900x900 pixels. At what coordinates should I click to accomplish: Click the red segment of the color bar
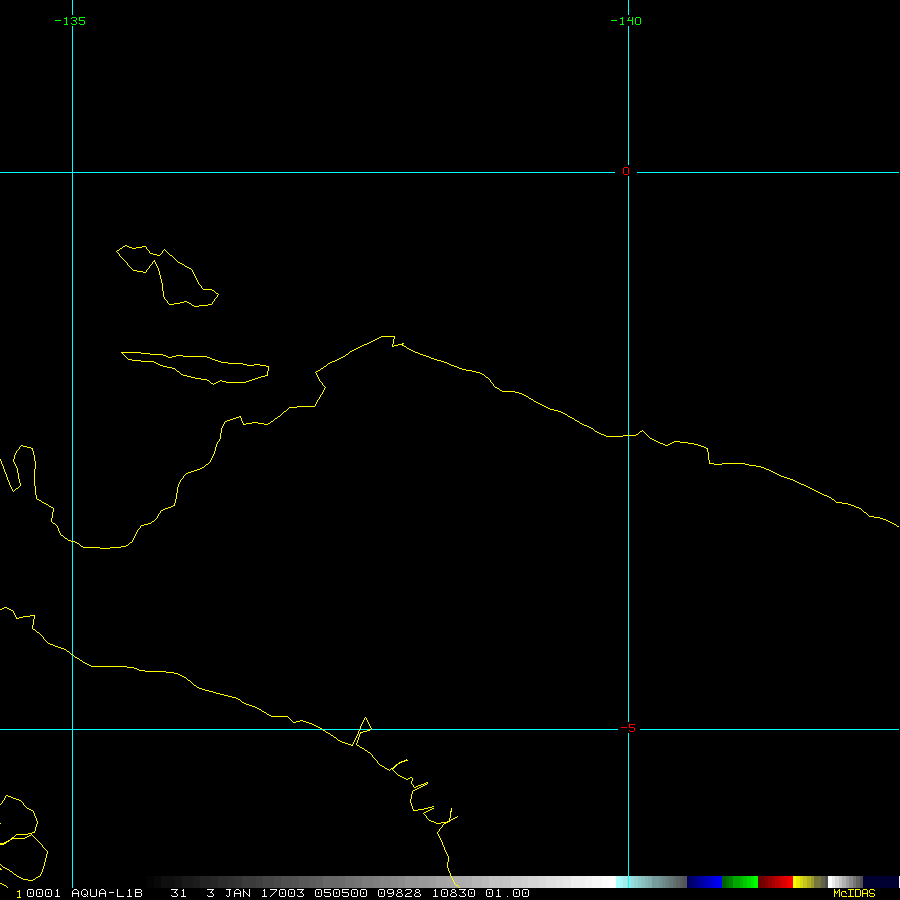775,882
